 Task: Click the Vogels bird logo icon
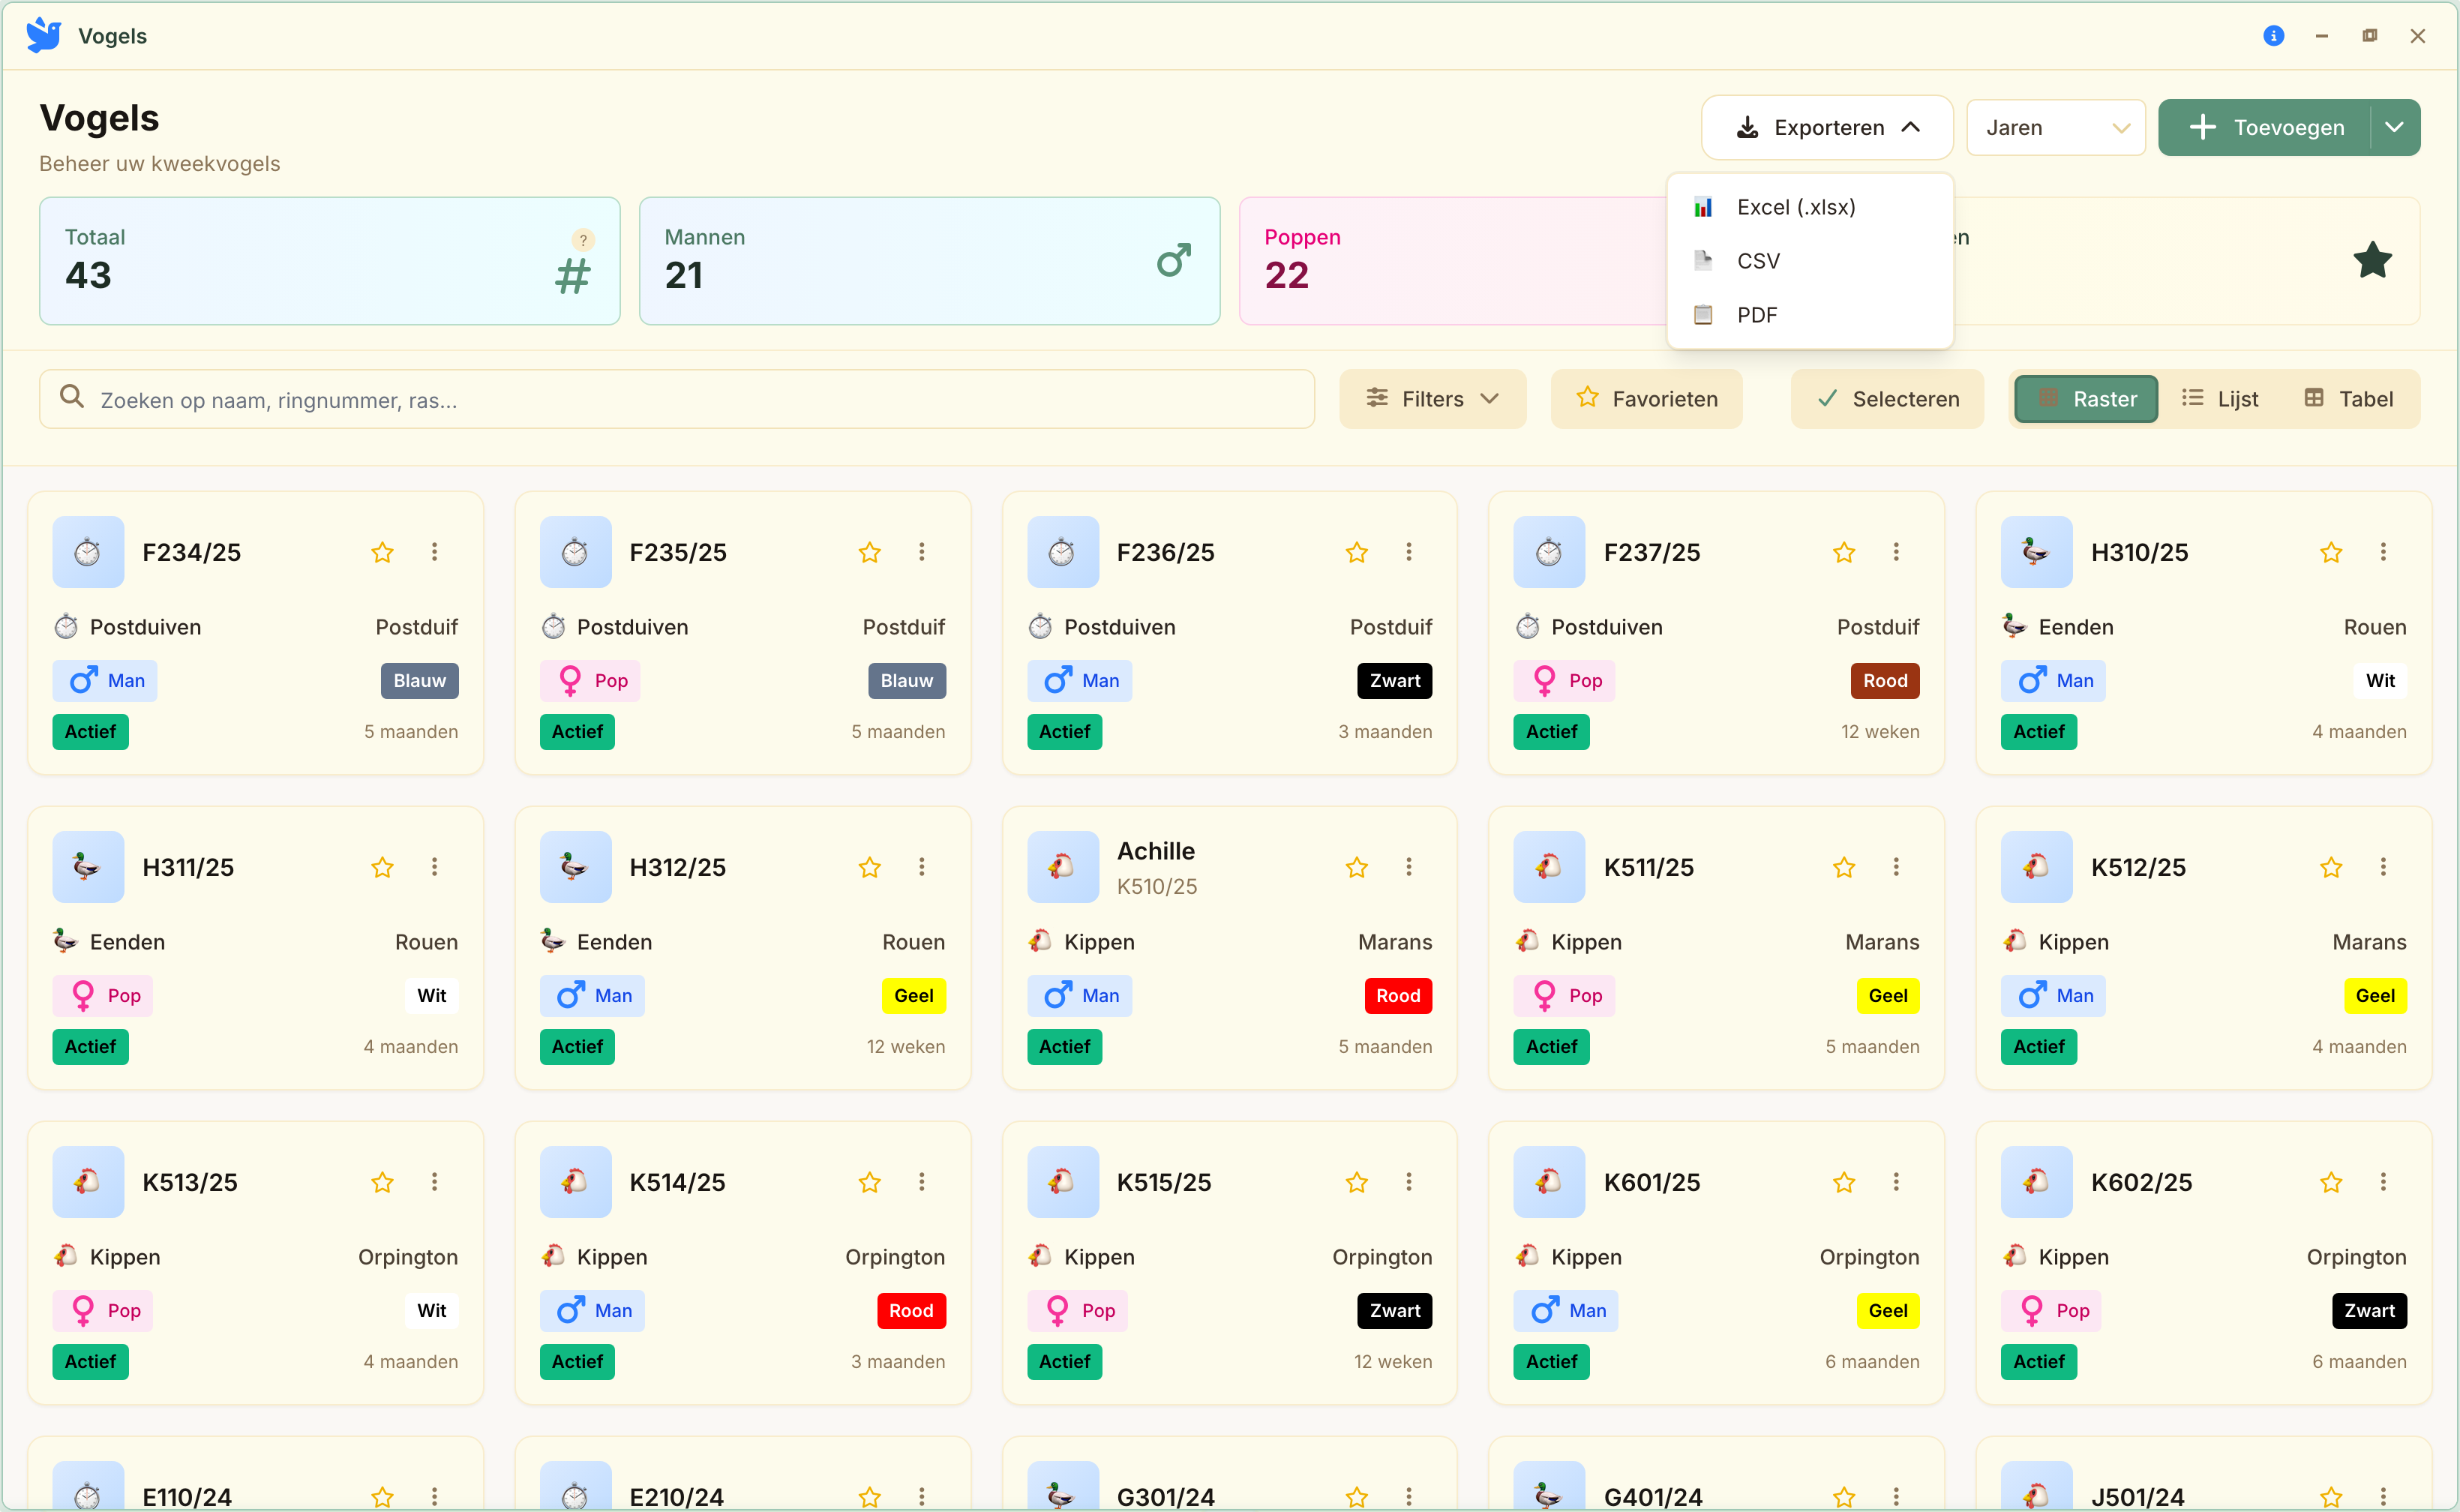[x=43, y=35]
